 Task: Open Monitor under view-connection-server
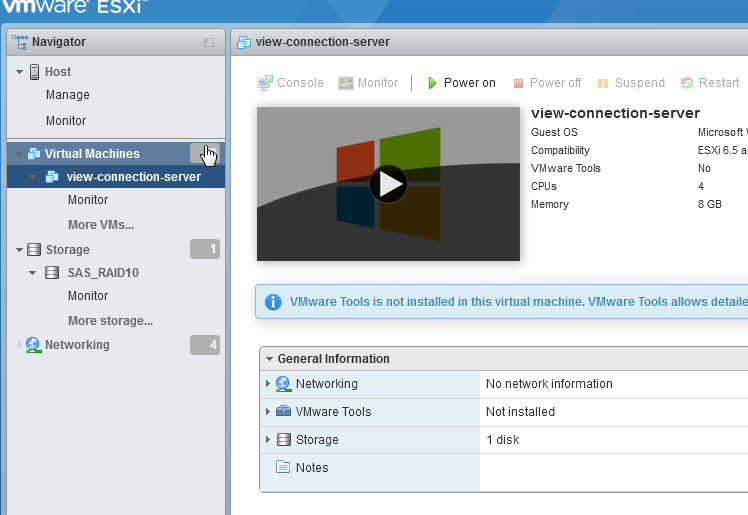[88, 200]
